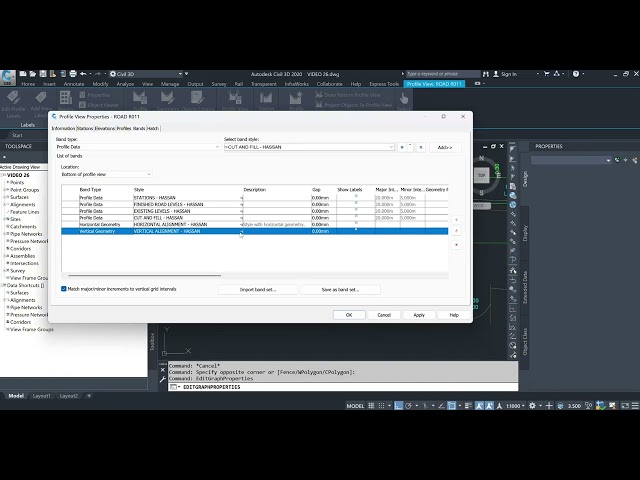Click the wrench icon beside command line
This screenshot has width=640, height=480.
(x=162, y=380)
